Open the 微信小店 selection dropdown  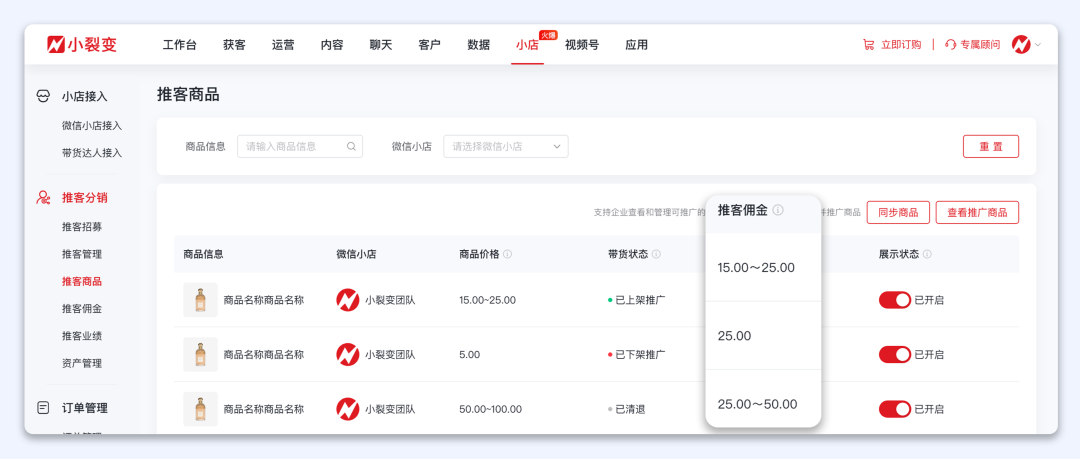505,146
